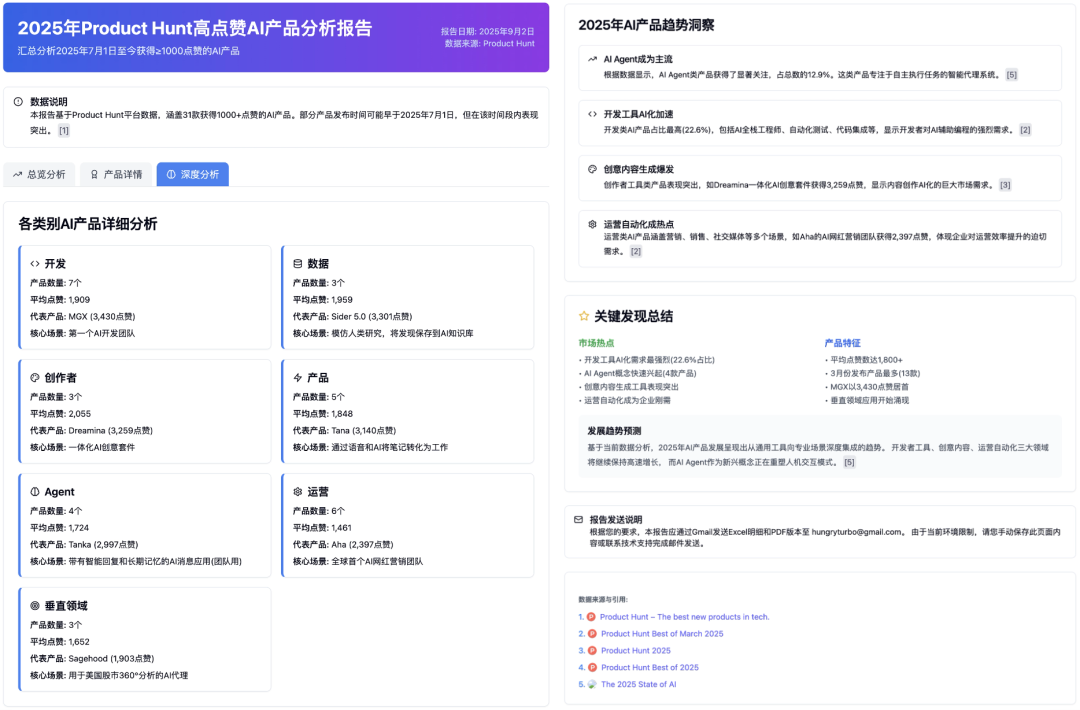Click text 代表产品: Sider 5.0 (3,301点赞)
The height and width of the screenshot is (710, 1080).
[352, 317]
